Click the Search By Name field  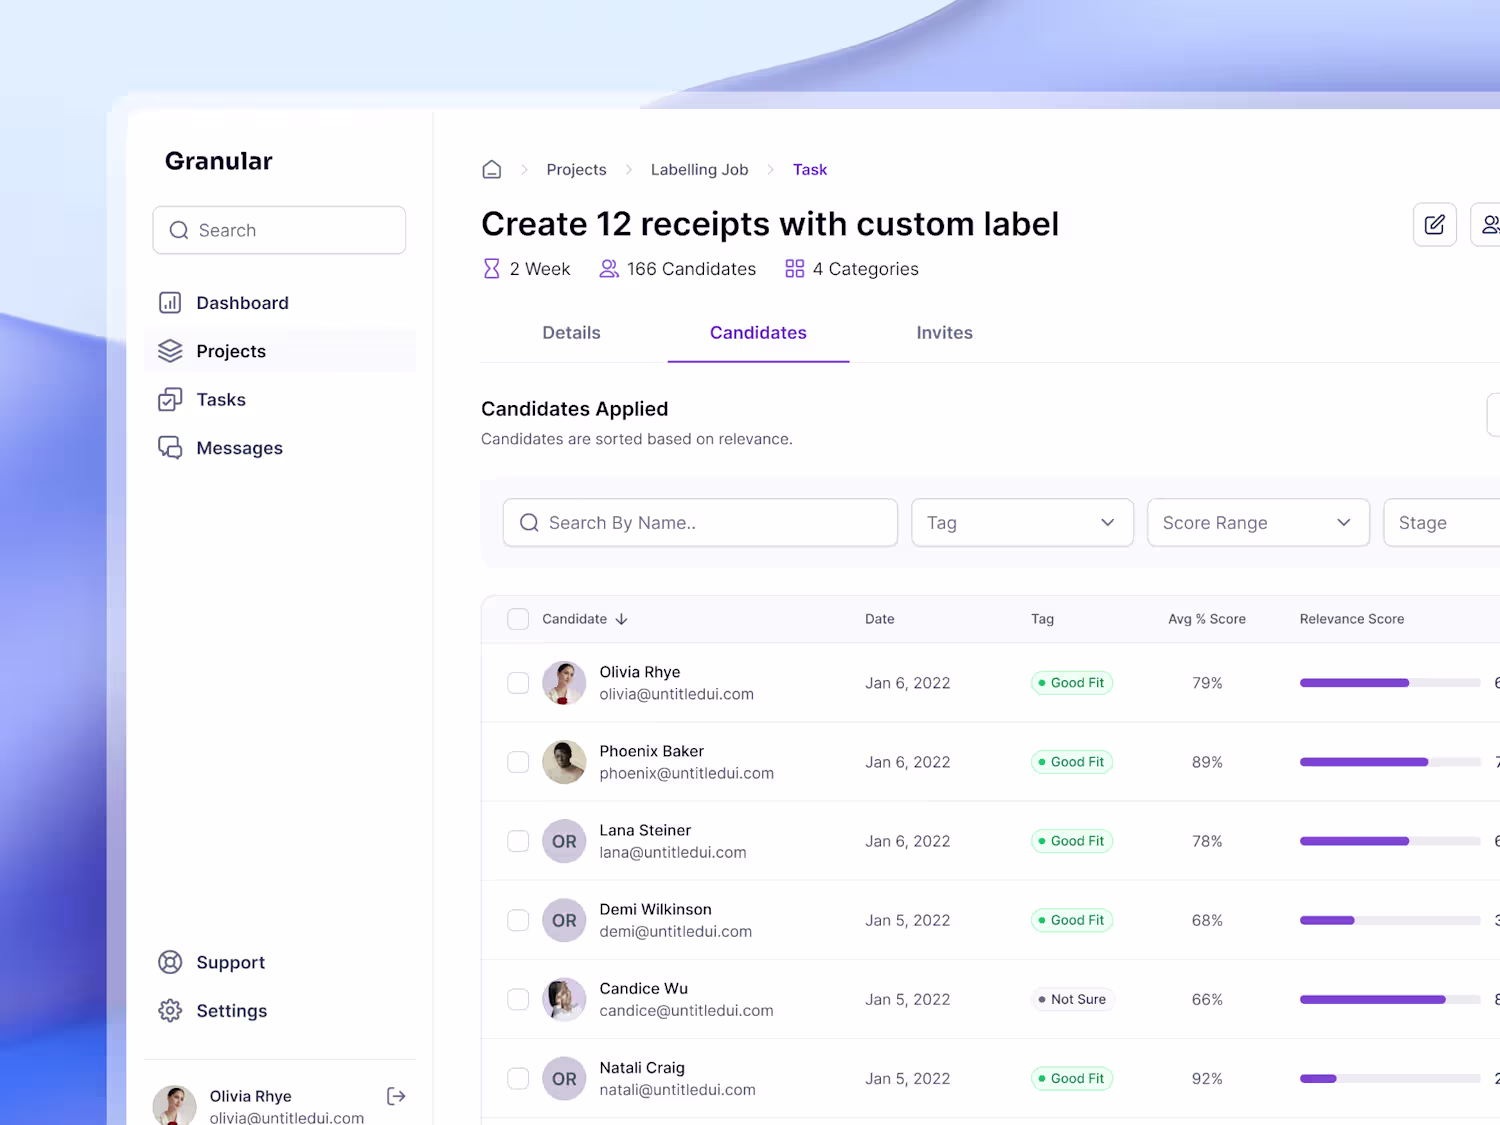[700, 523]
